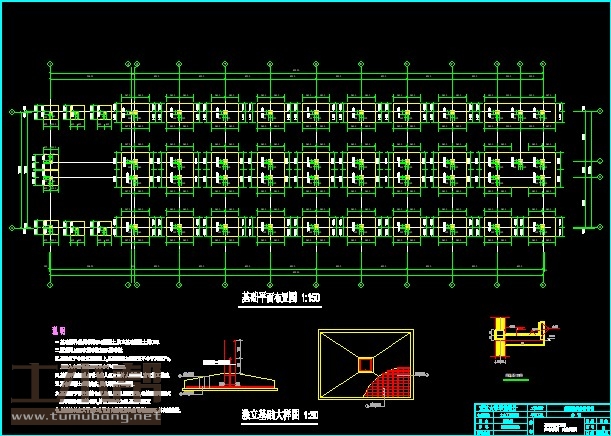Select the square column at foundation detail center

click(x=366, y=362)
